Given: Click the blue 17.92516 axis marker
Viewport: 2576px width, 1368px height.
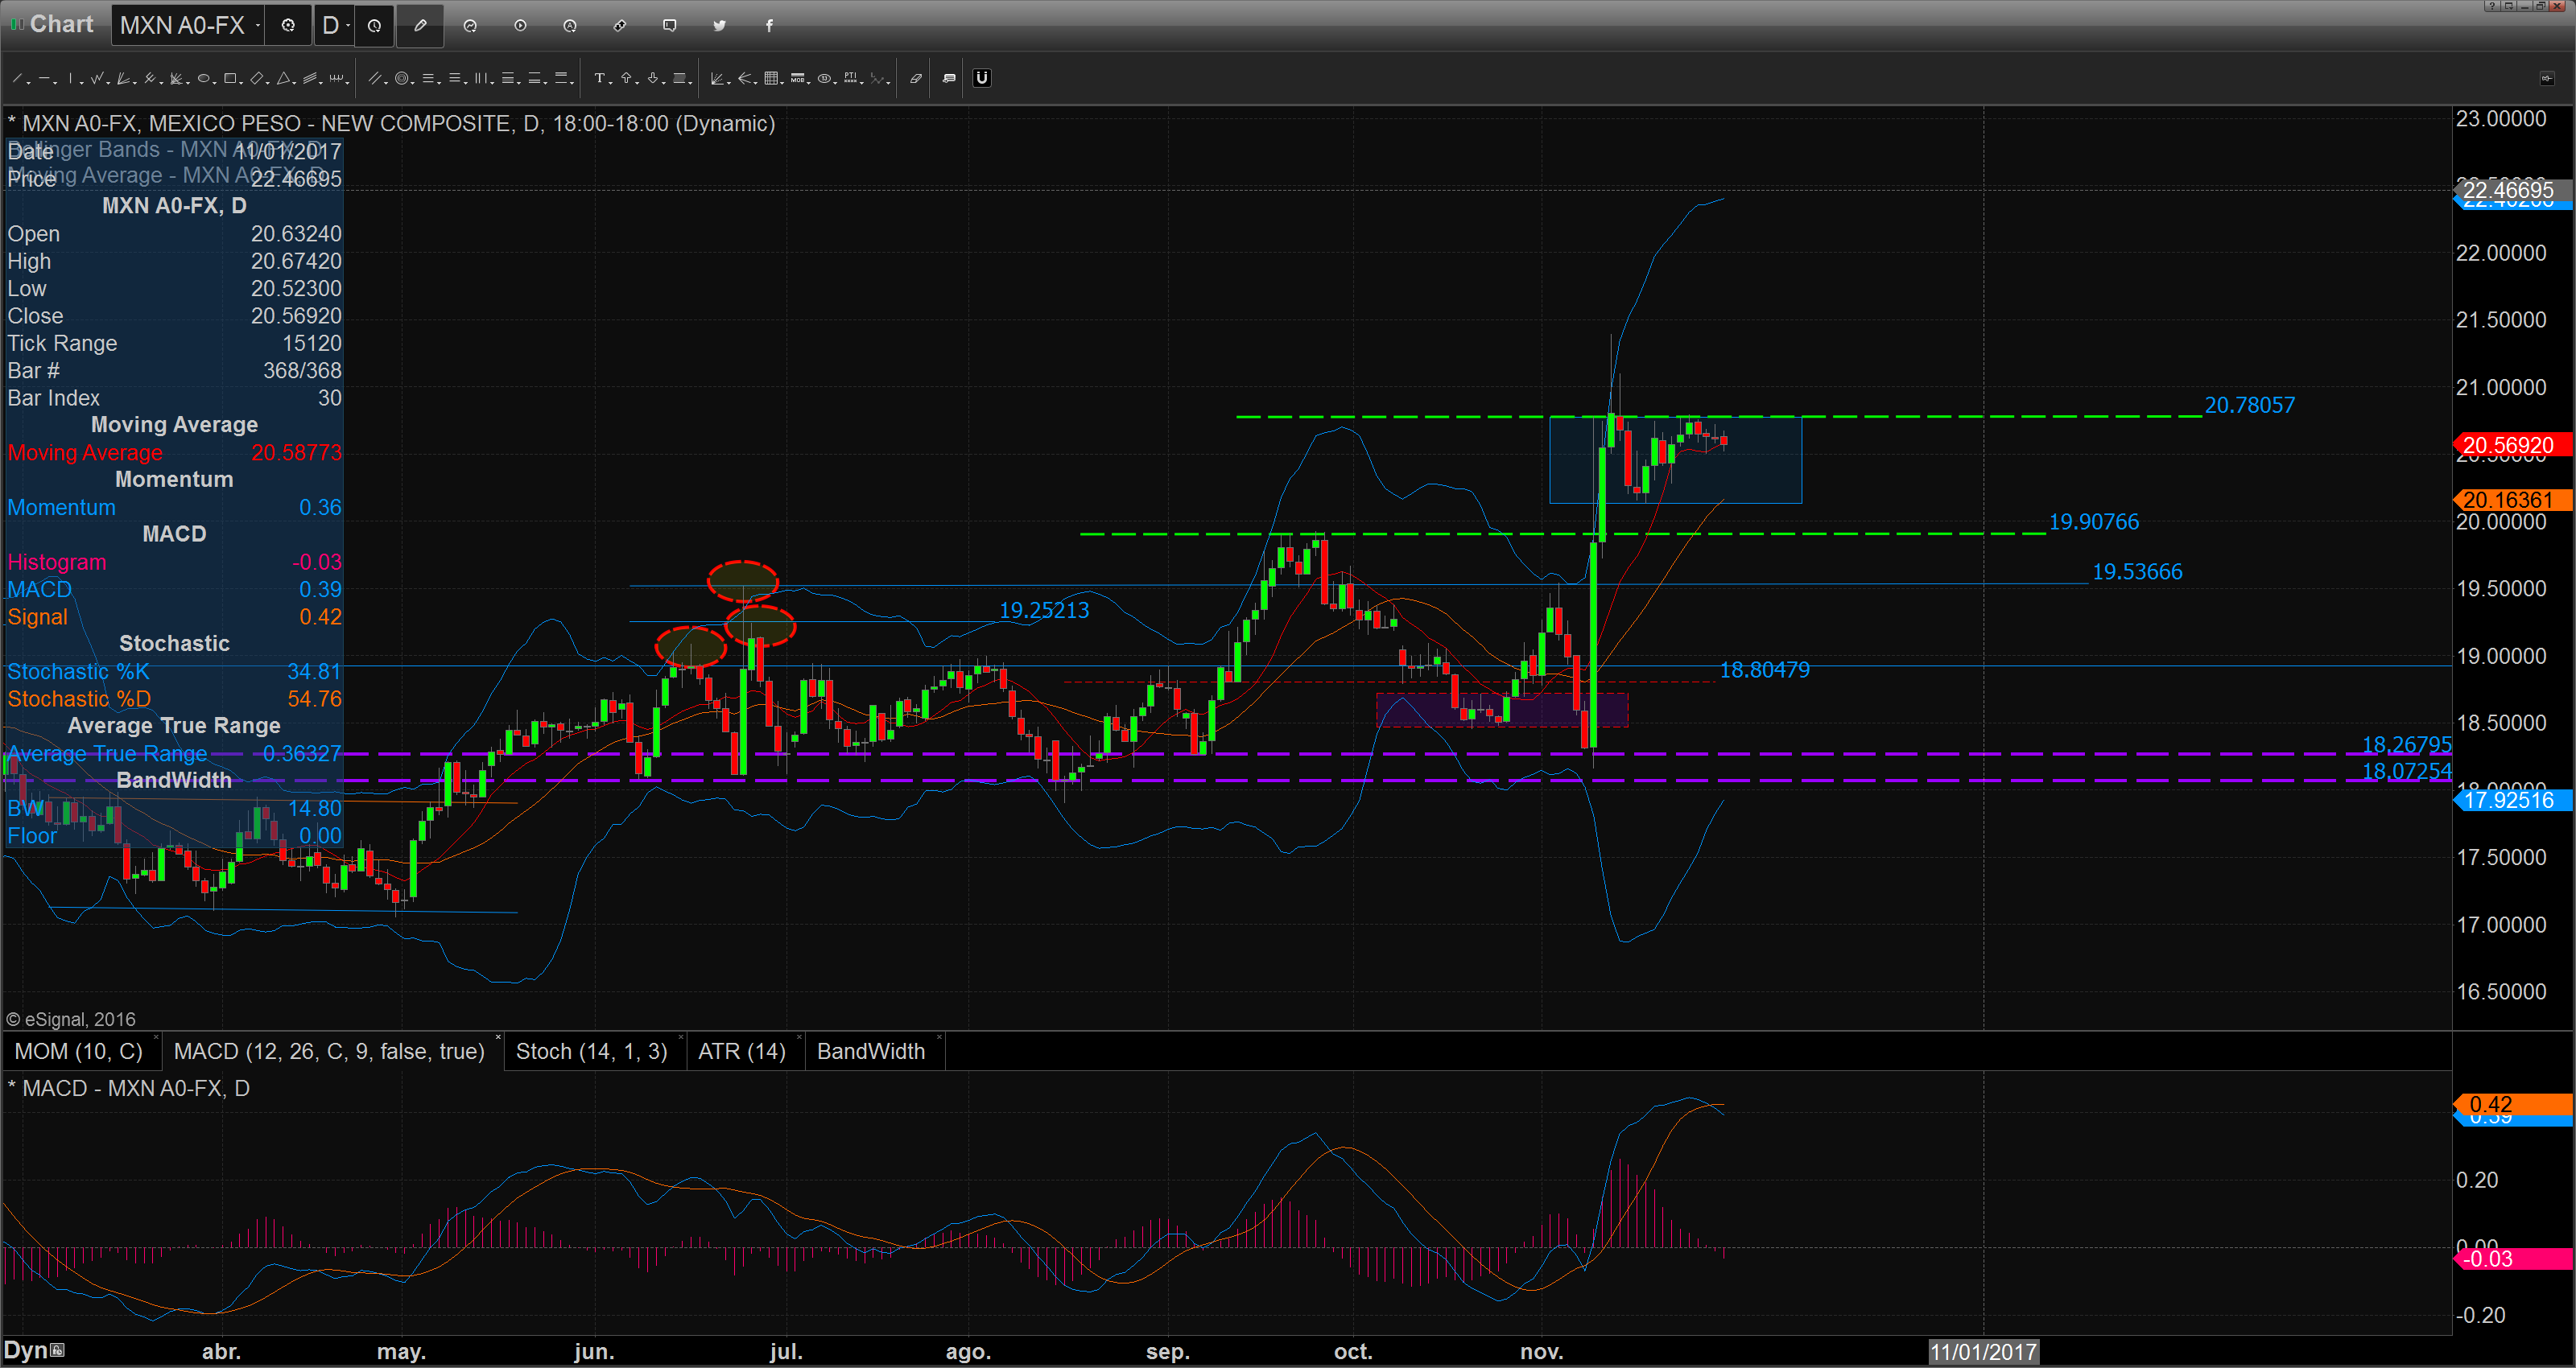Looking at the screenshot, I should (x=2513, y=800).
